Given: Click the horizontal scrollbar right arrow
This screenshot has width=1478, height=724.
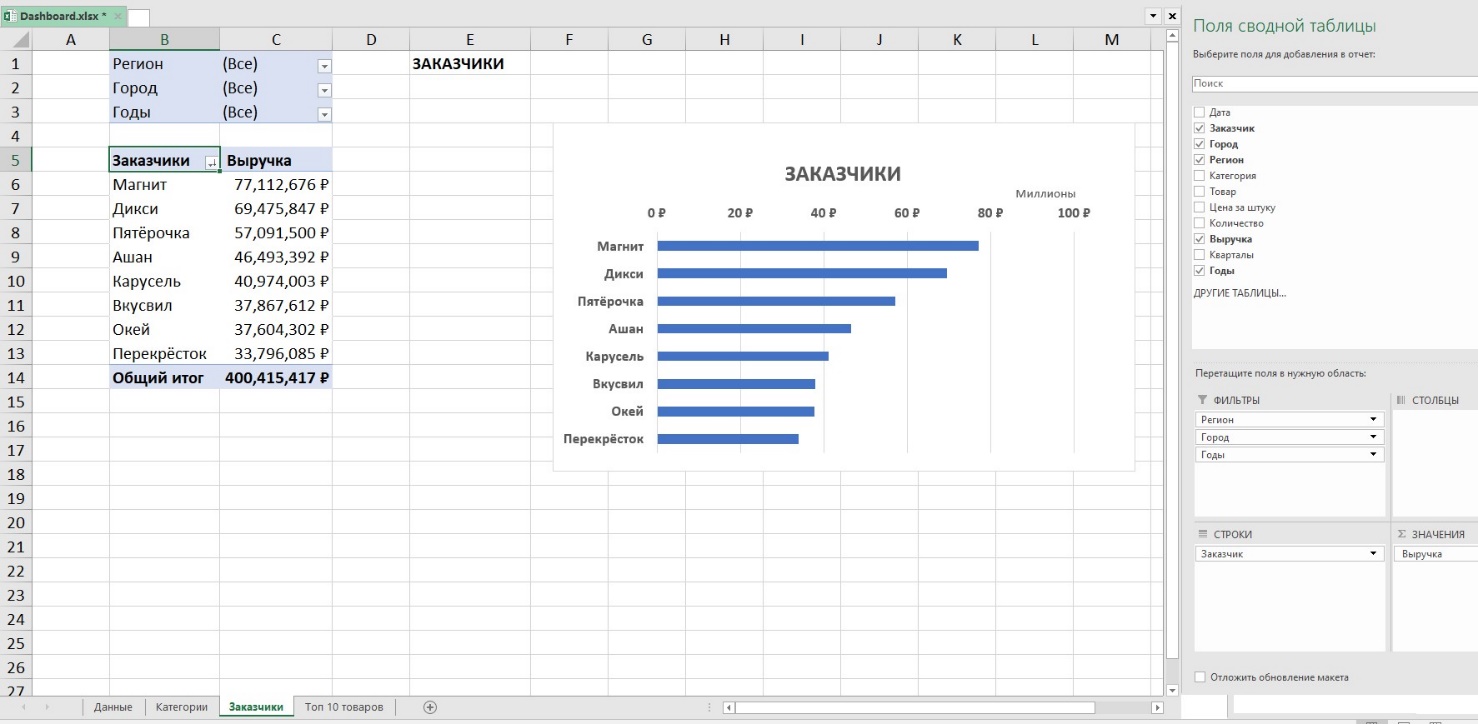Looking at the screenshot, I should (x=1158, y=708).
